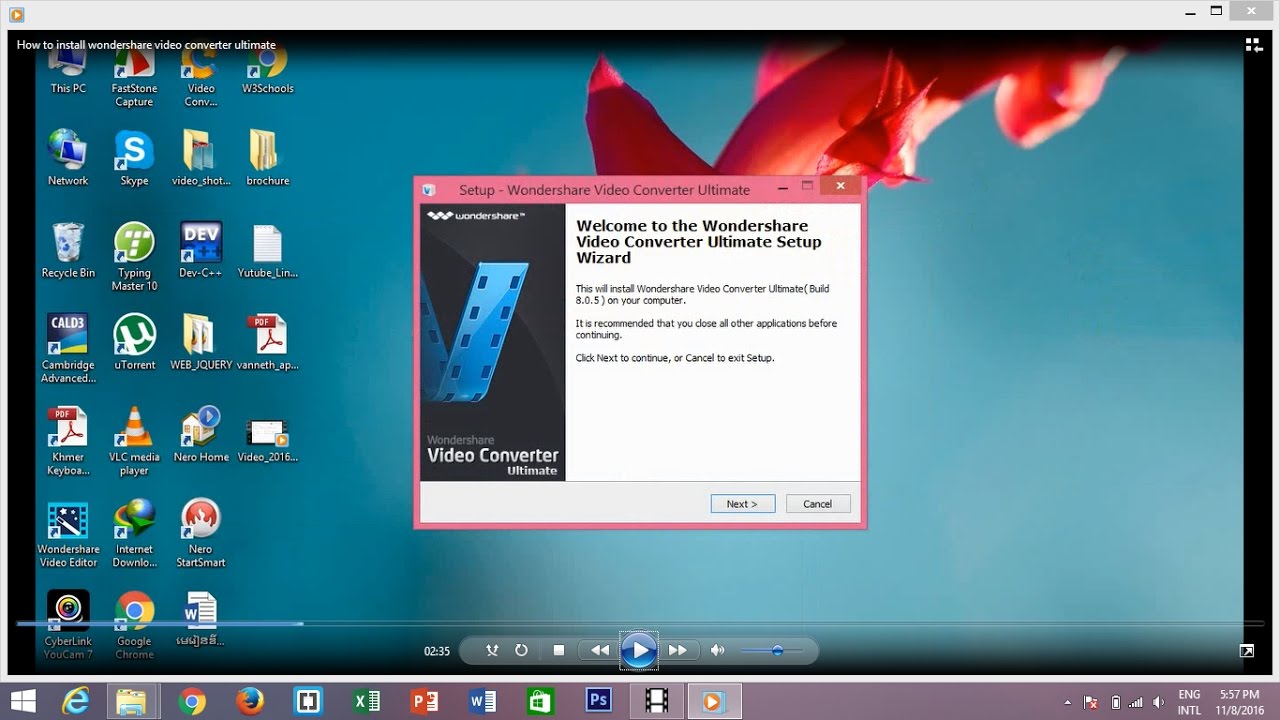
Task: Launch Internet Explorer from taskbar
Action: pyautogui.click(x=76, y=701)
